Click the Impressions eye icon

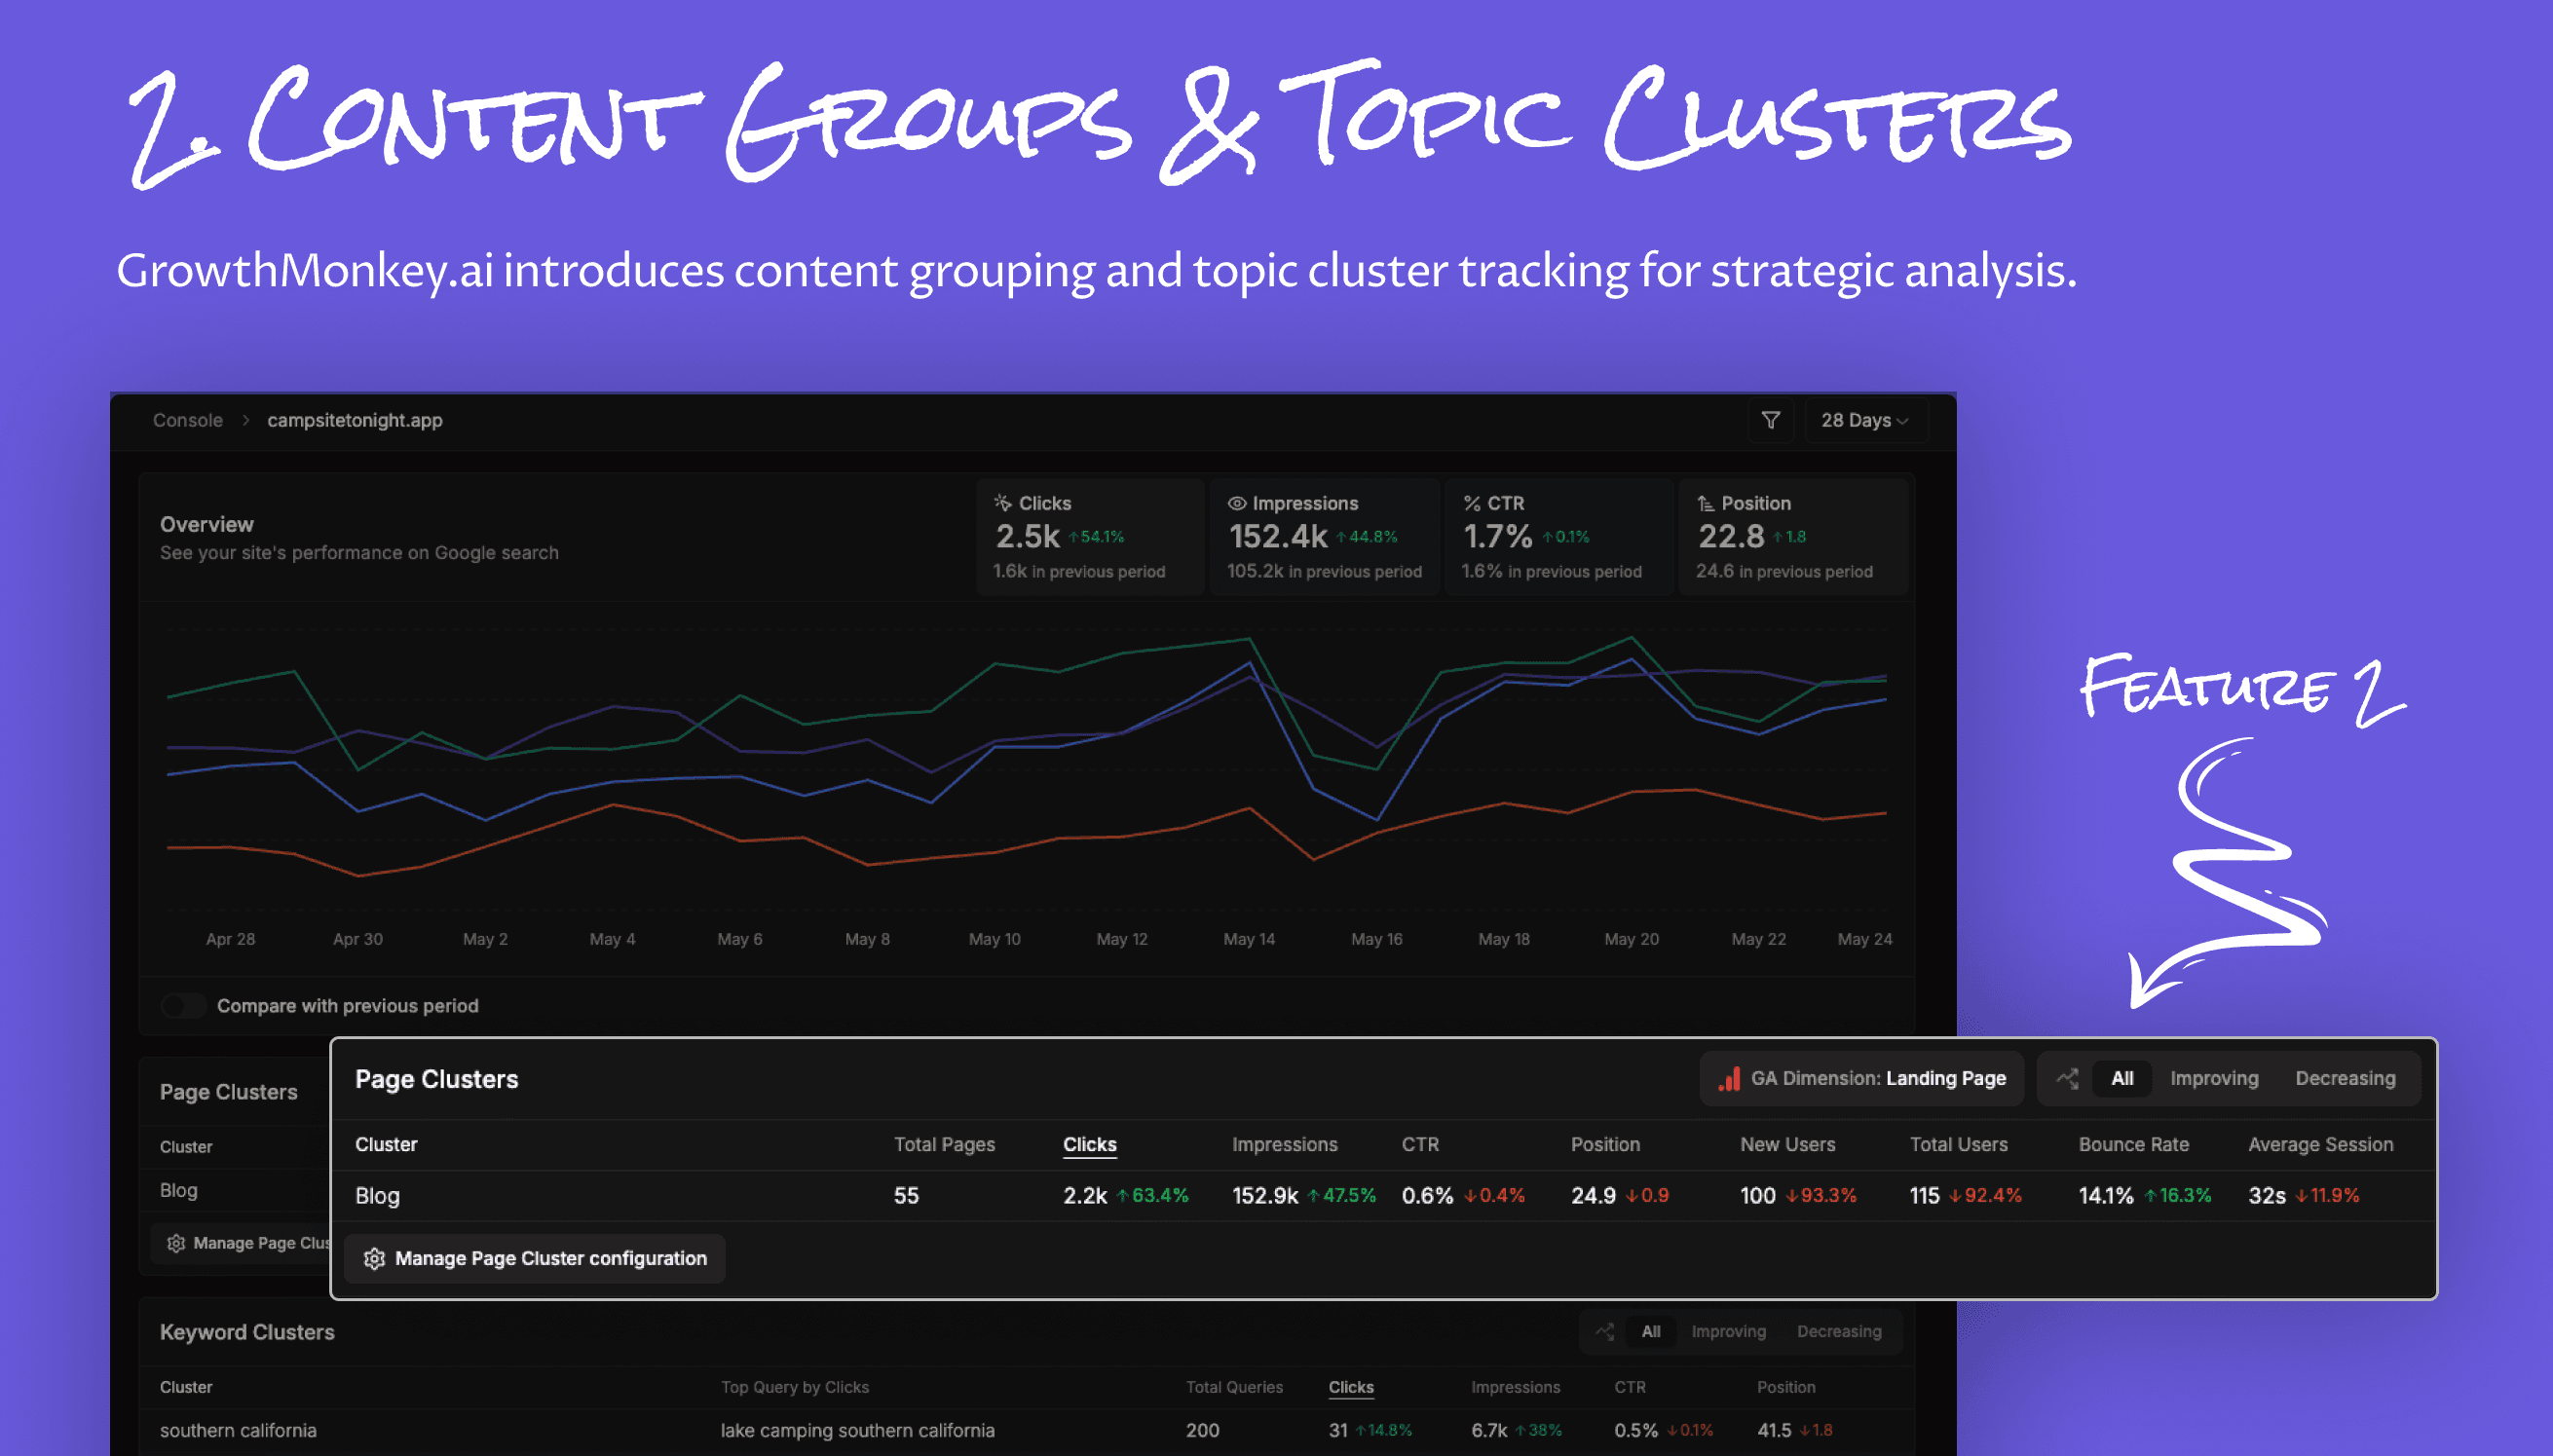pyautogui.click(x=1237, y=503)
